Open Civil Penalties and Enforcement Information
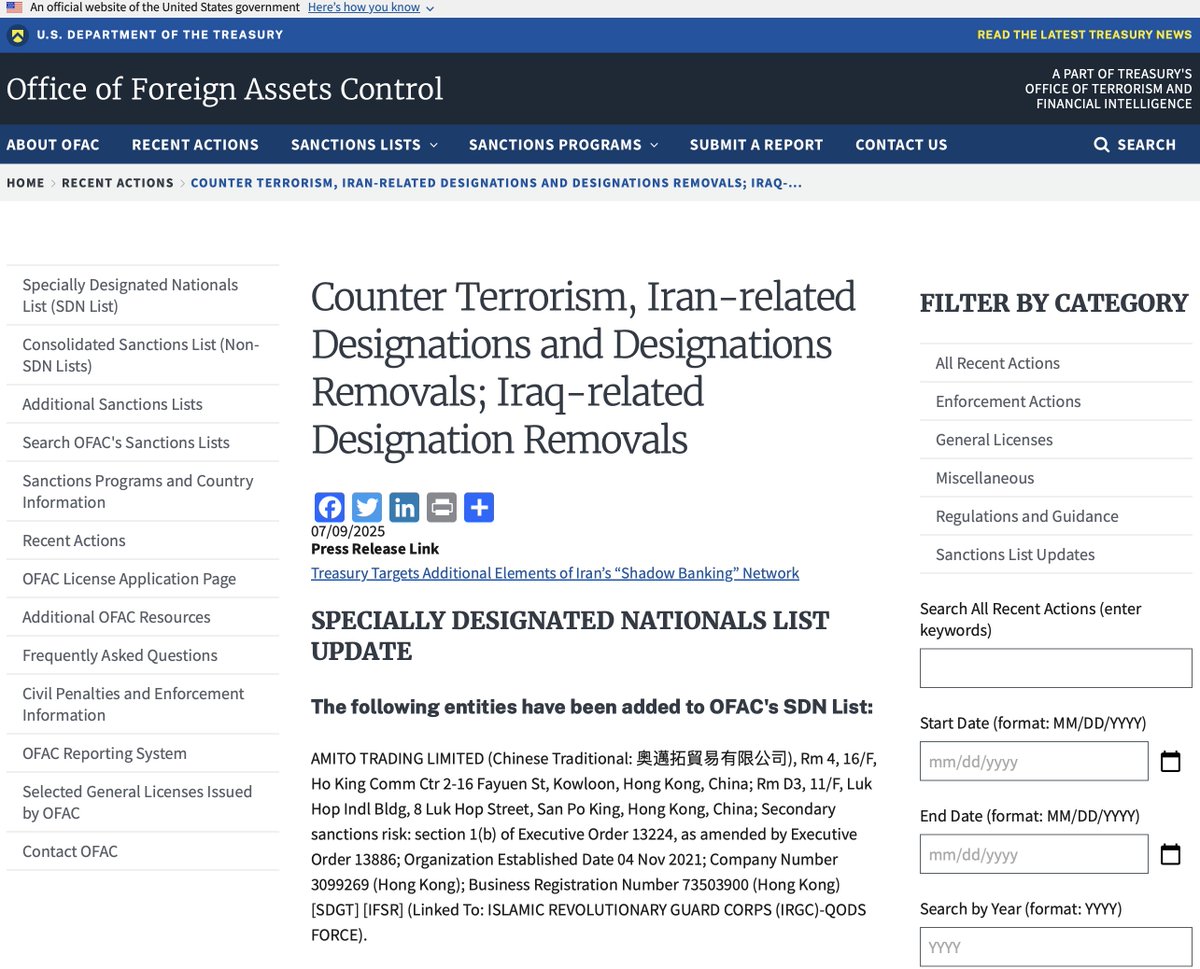1200x969 pixels. click(x=142, y=704)
